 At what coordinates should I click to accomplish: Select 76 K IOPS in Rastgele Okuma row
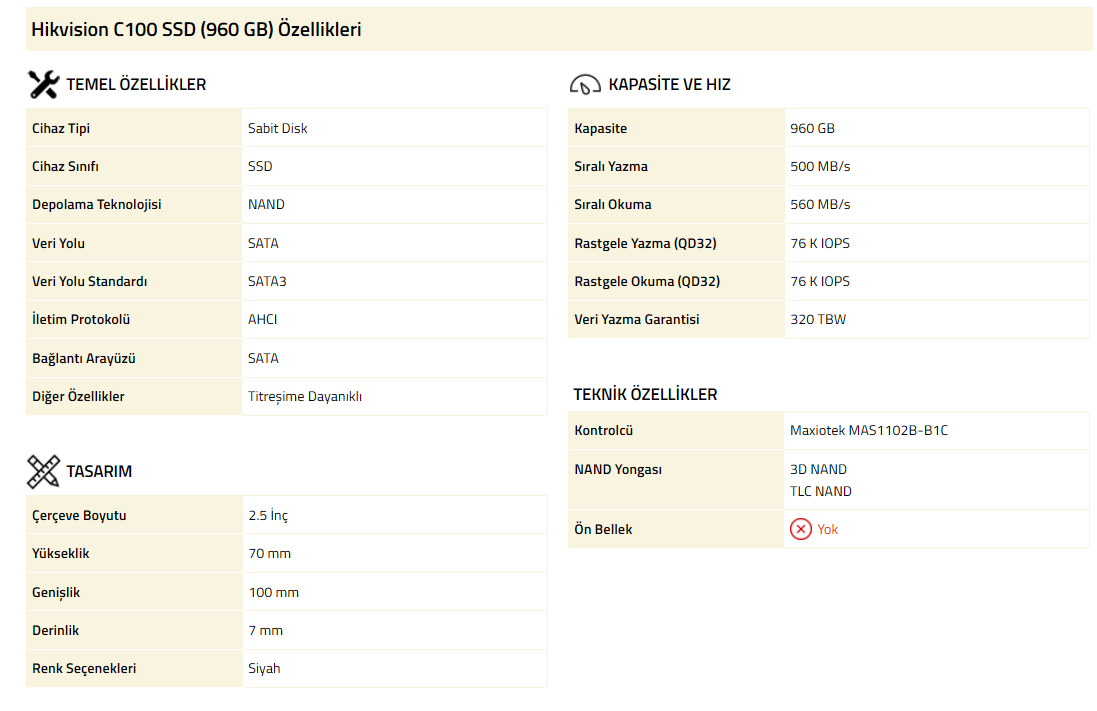point(820,281)
